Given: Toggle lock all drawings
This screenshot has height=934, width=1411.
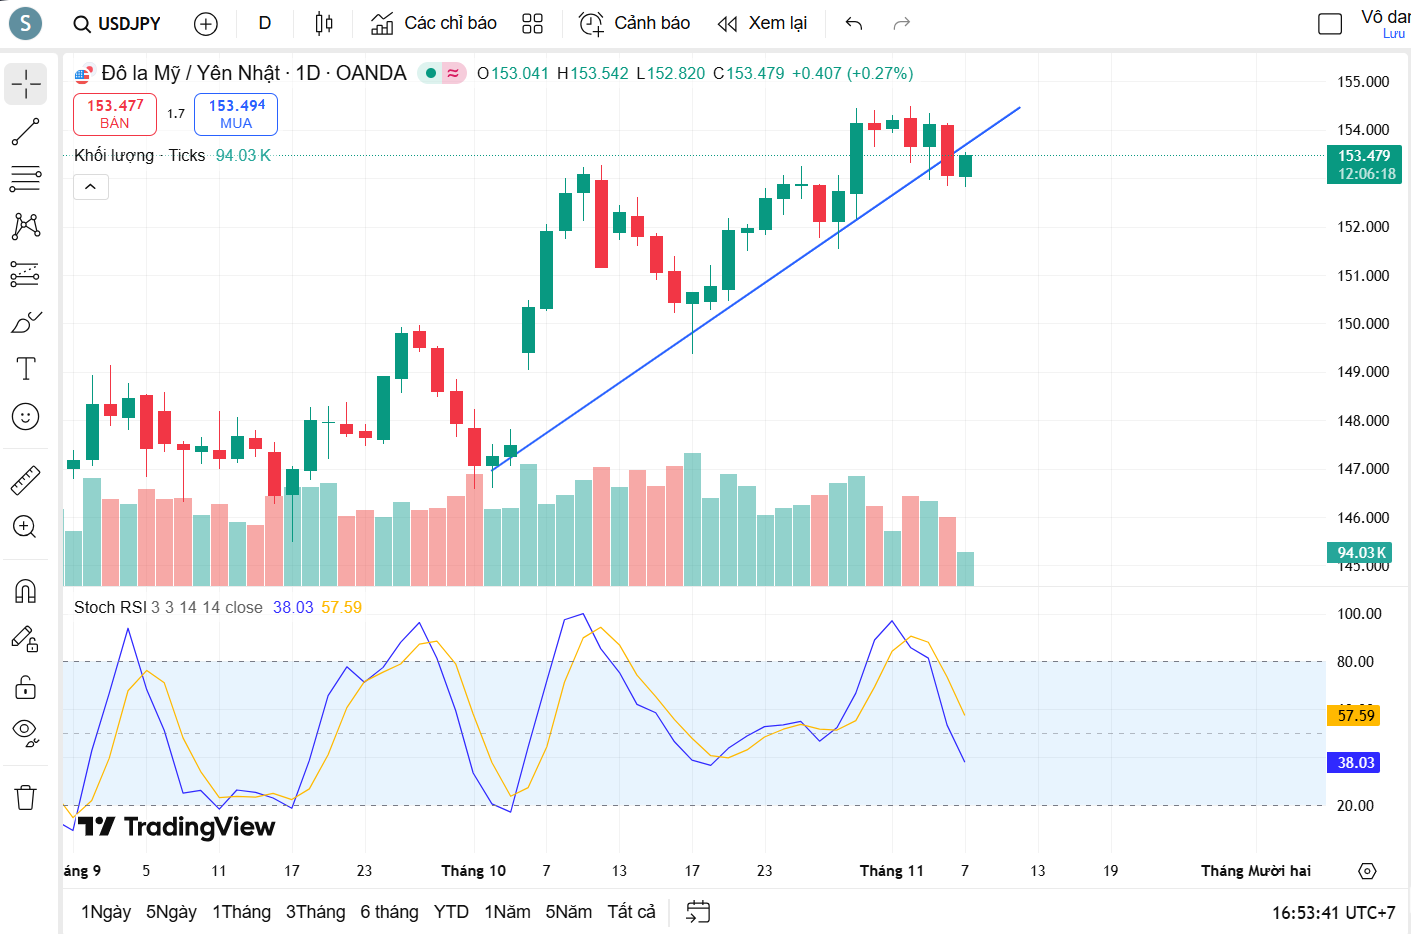Looking at the screenshot, I should click(x=25, y=687).
